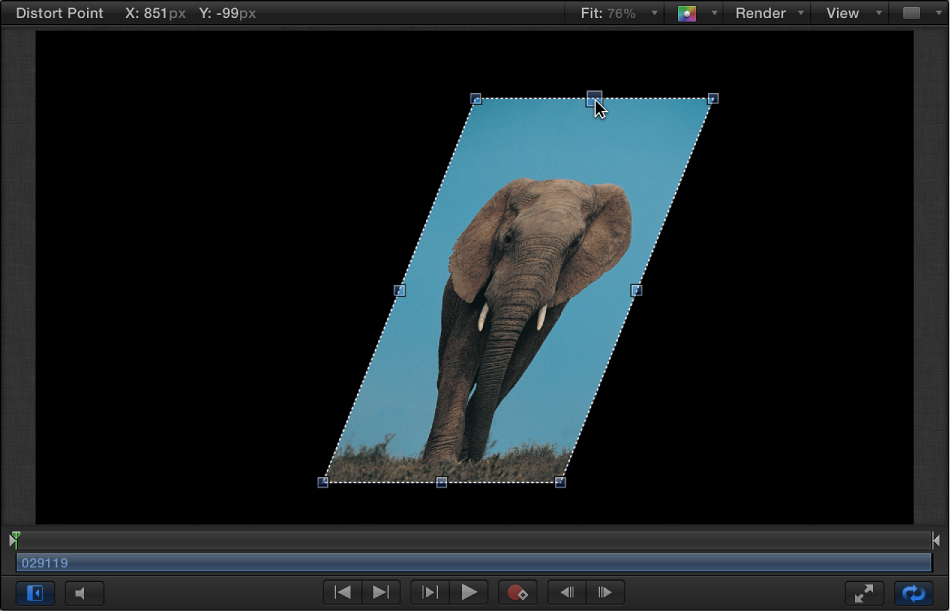The height and width of the screenshot is (612, 950).
Task: Click the View icon in the top toolbar
Action: [x=843, y=13]
